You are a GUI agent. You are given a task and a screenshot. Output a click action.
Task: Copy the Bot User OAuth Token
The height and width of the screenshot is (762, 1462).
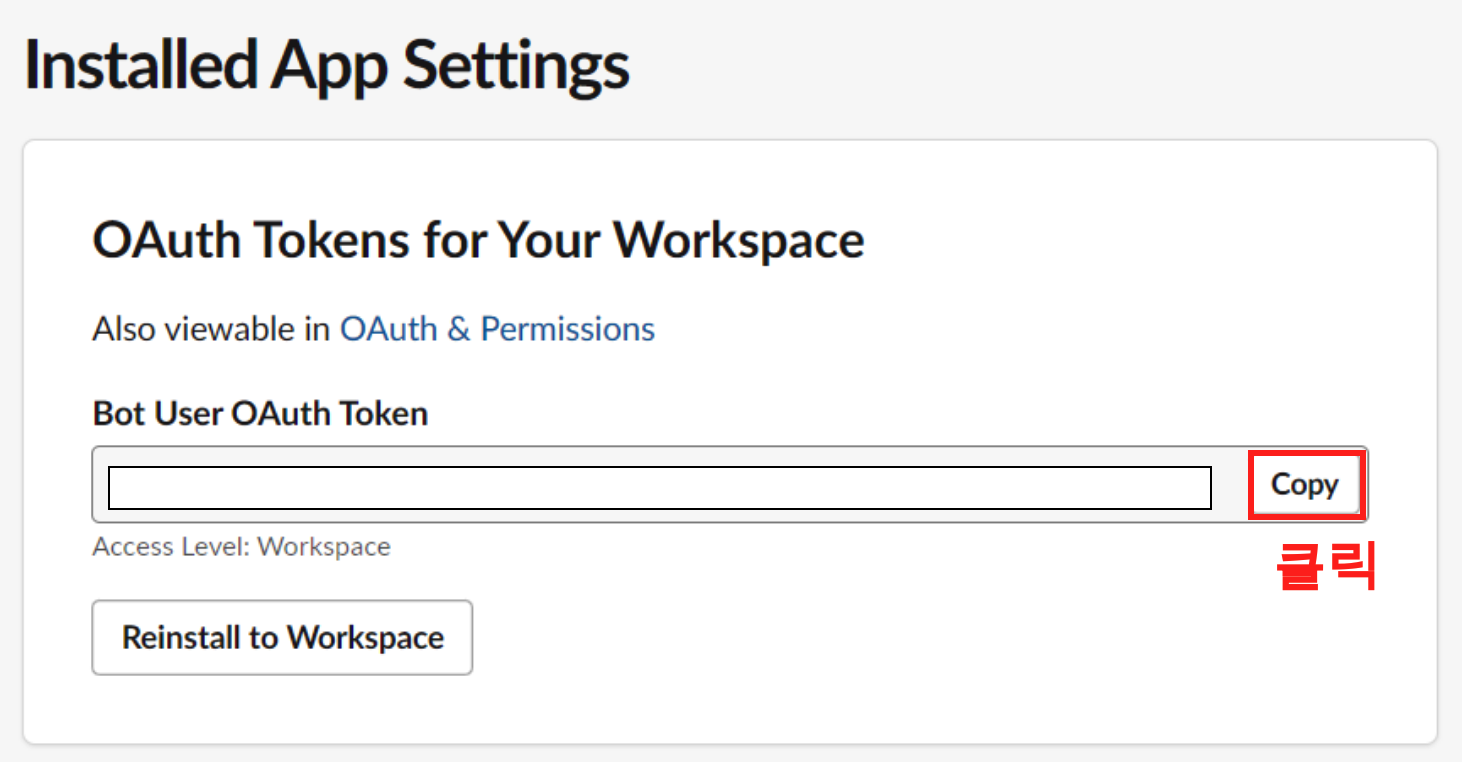(x=1304, y=485)
